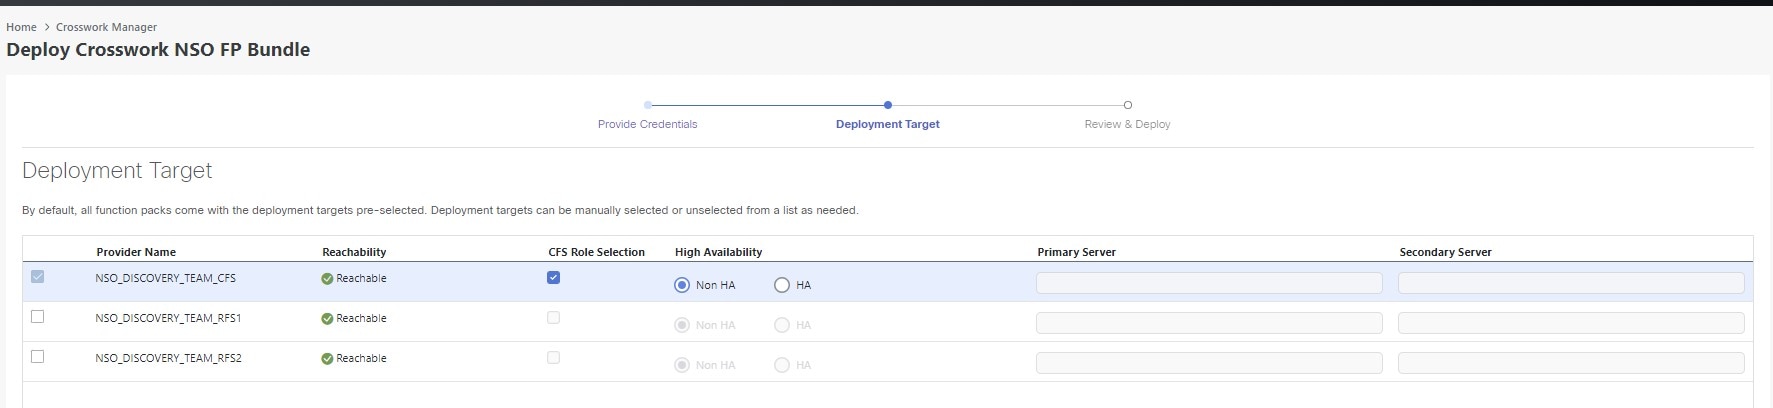This screenshot has width=1773, height=408.
Task: Check CFS Role for NSO_DISCOVERY_TEAM_RFS2
Action: [553, 357]
